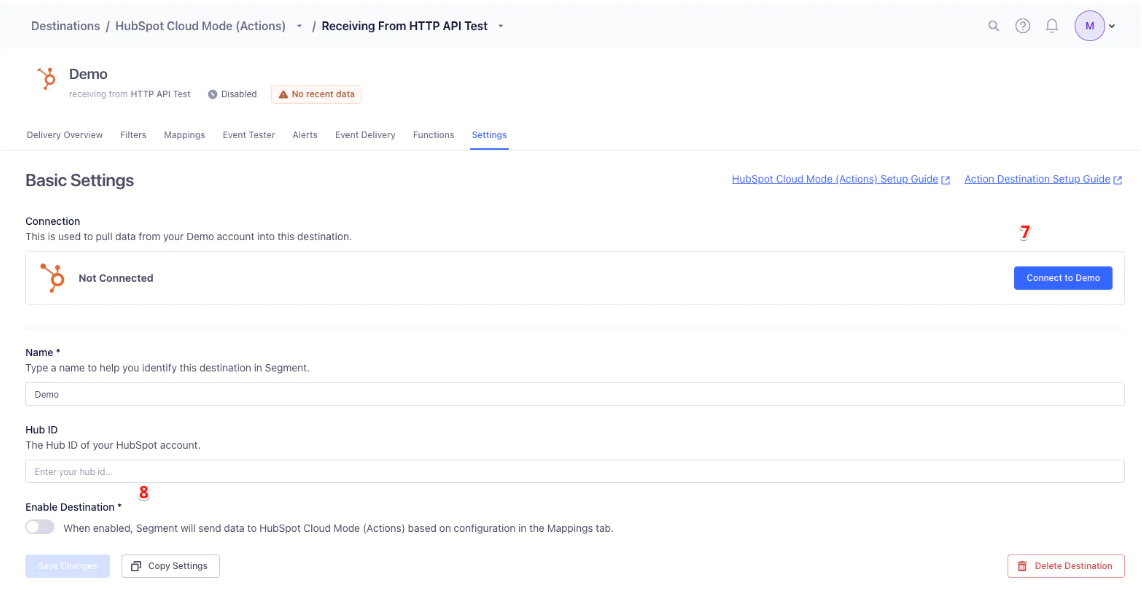Select the Name field containing Demo
Image resolution: width=1142 pixels, height=590 pixels.
coord(400,393)
